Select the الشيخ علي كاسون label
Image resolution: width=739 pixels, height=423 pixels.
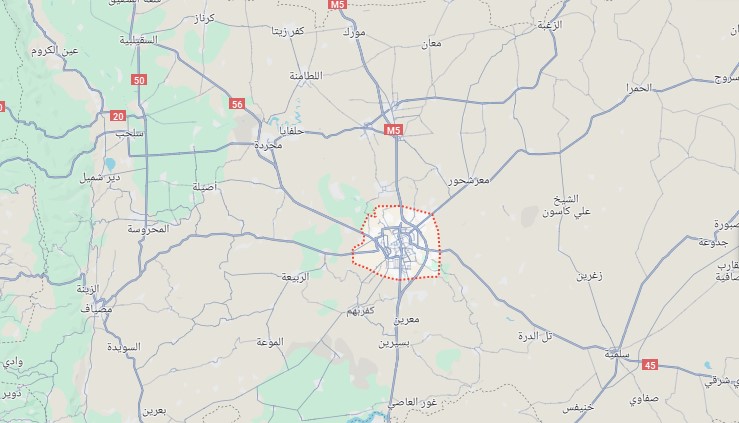(566, 205)
